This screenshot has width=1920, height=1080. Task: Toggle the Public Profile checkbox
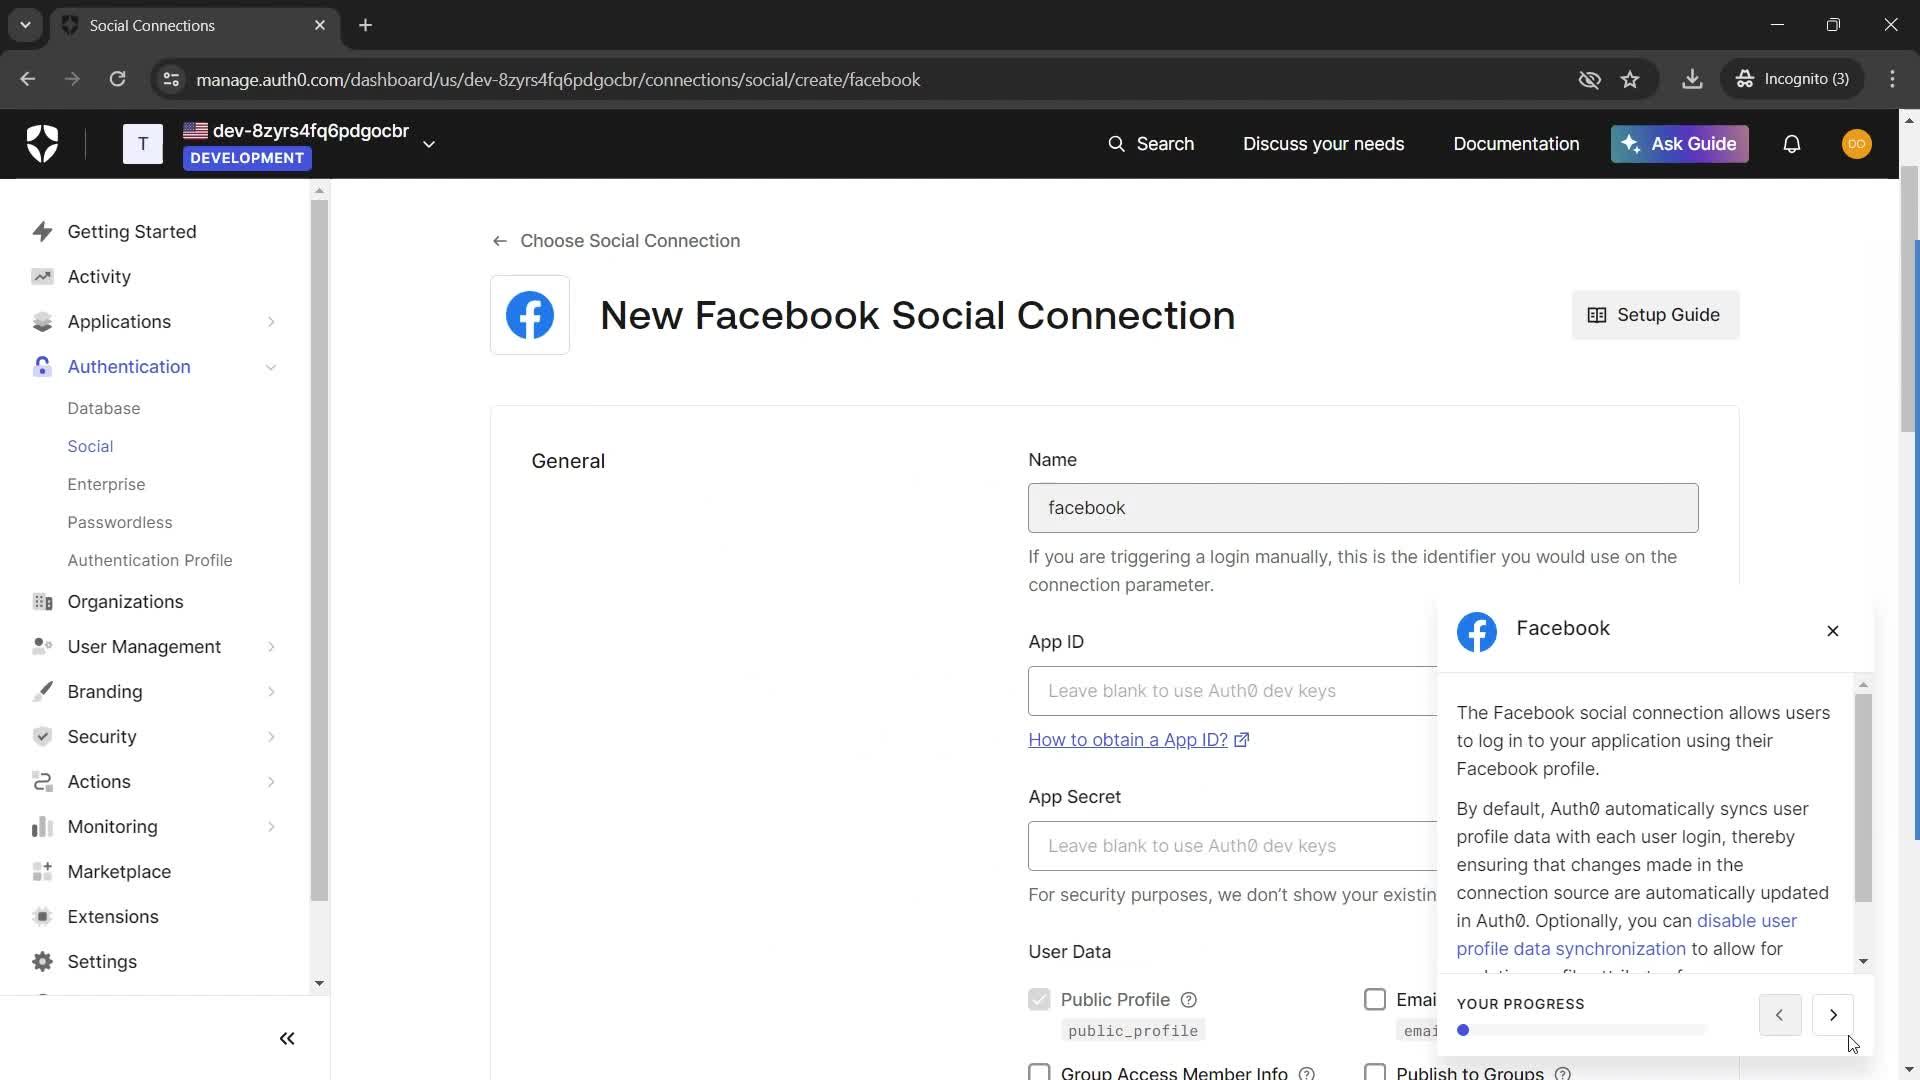coord(1039,1000)
